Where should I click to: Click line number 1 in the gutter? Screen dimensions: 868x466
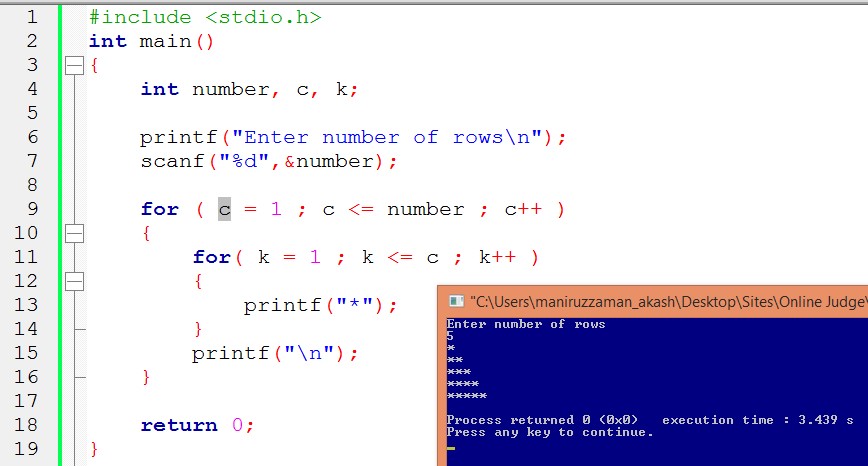pos(32,17)
